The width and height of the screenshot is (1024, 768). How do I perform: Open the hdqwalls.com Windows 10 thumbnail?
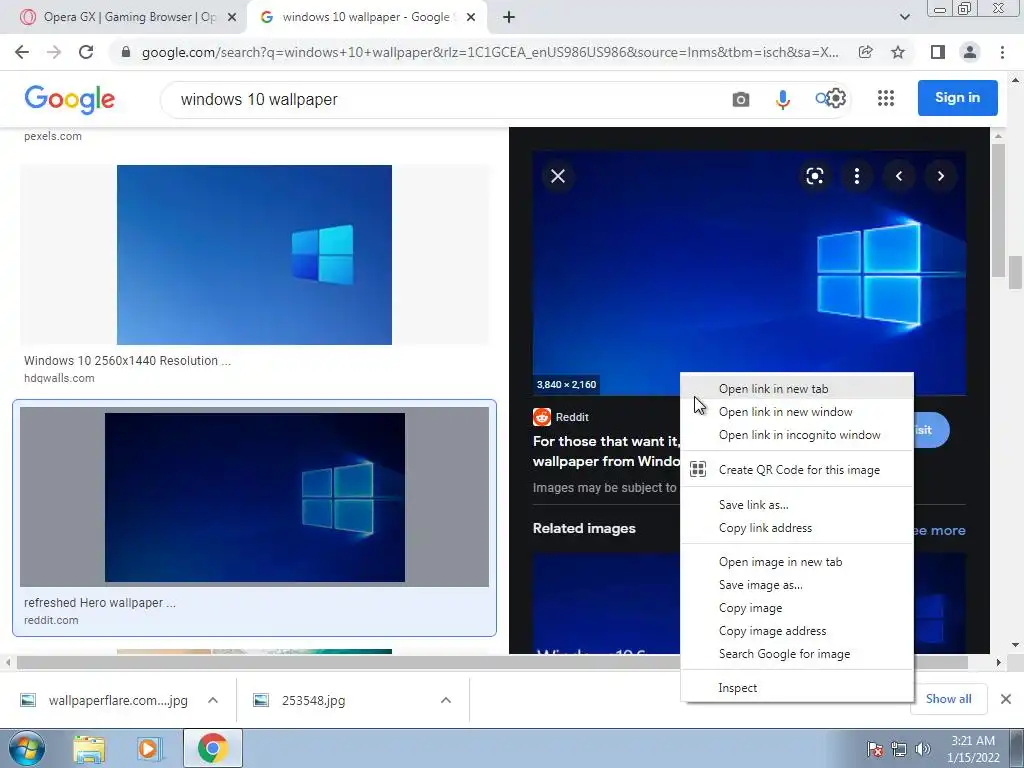pyautogui.click(x=254, y=255)
